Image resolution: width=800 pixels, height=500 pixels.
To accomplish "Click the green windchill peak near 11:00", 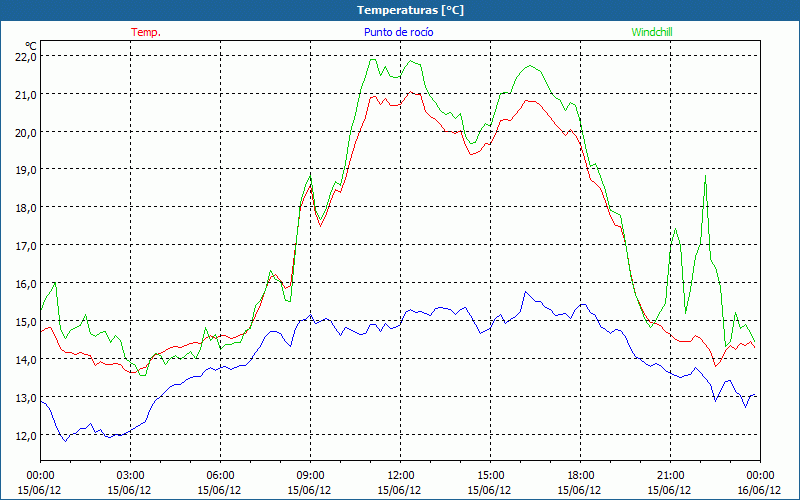I will click(372, 60).
